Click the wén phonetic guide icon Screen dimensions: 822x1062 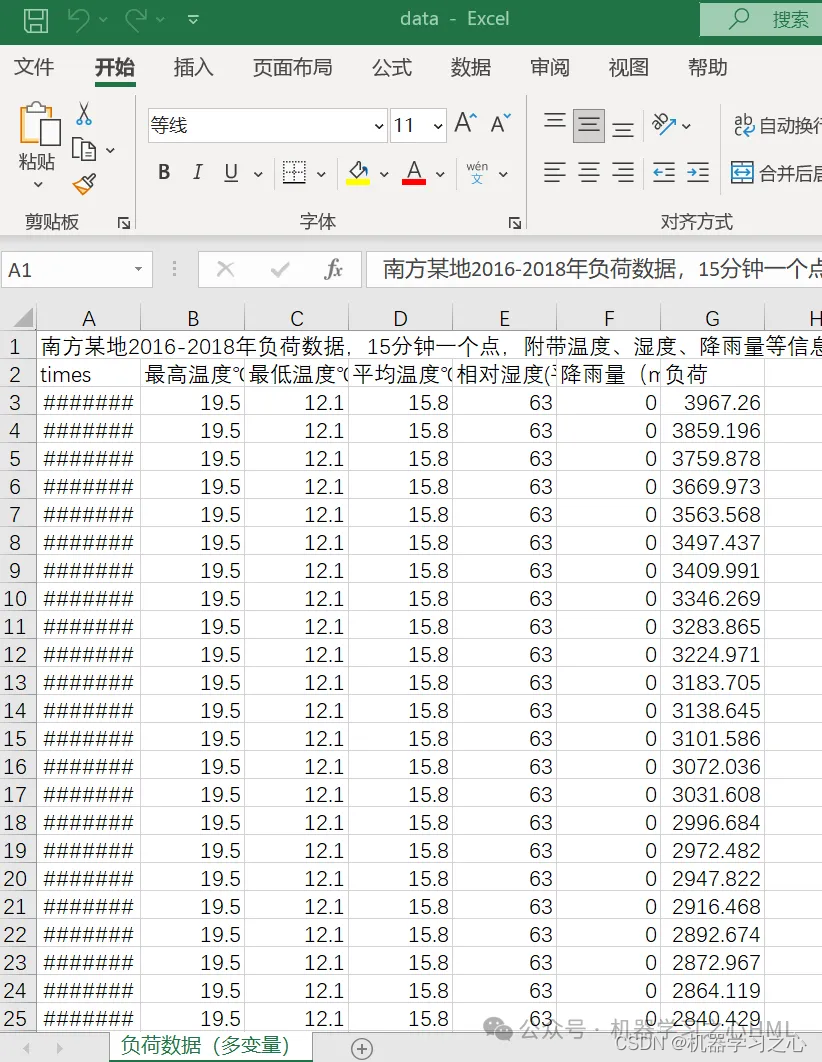pyautogui.click(x=477, y=173)
